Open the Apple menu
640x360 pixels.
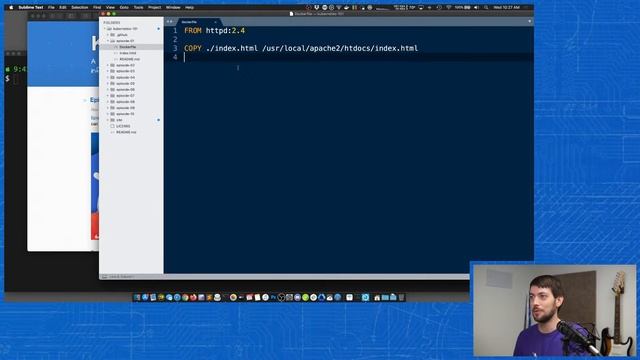[11, 7]
